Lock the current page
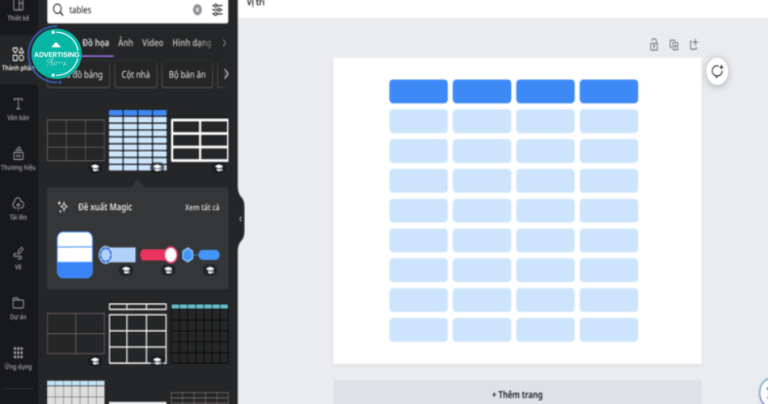Screen dimensions: 768x404 coord(653,45)
